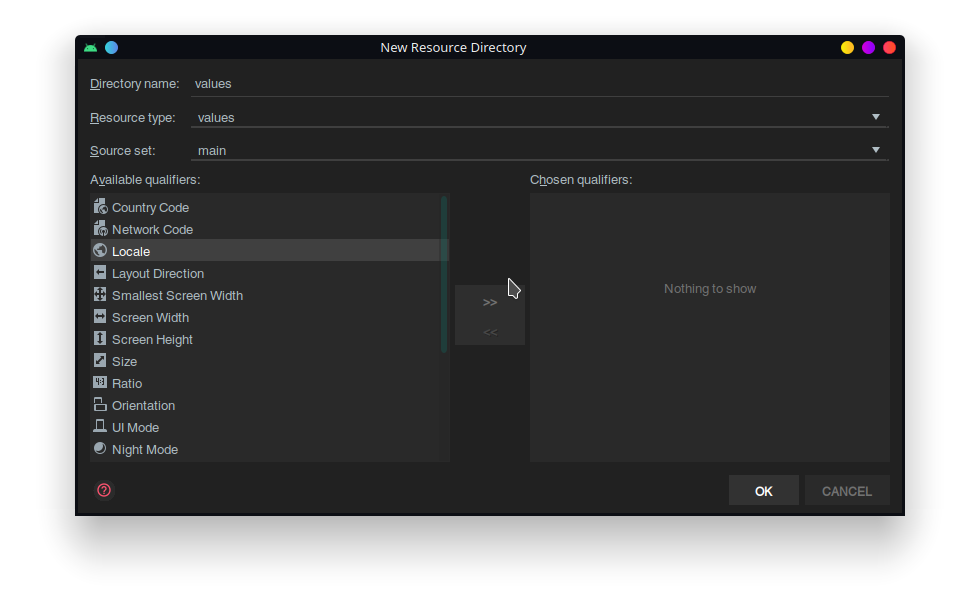Click the UI Mode icon
This screenshot has height=601, width=980.
100,426
